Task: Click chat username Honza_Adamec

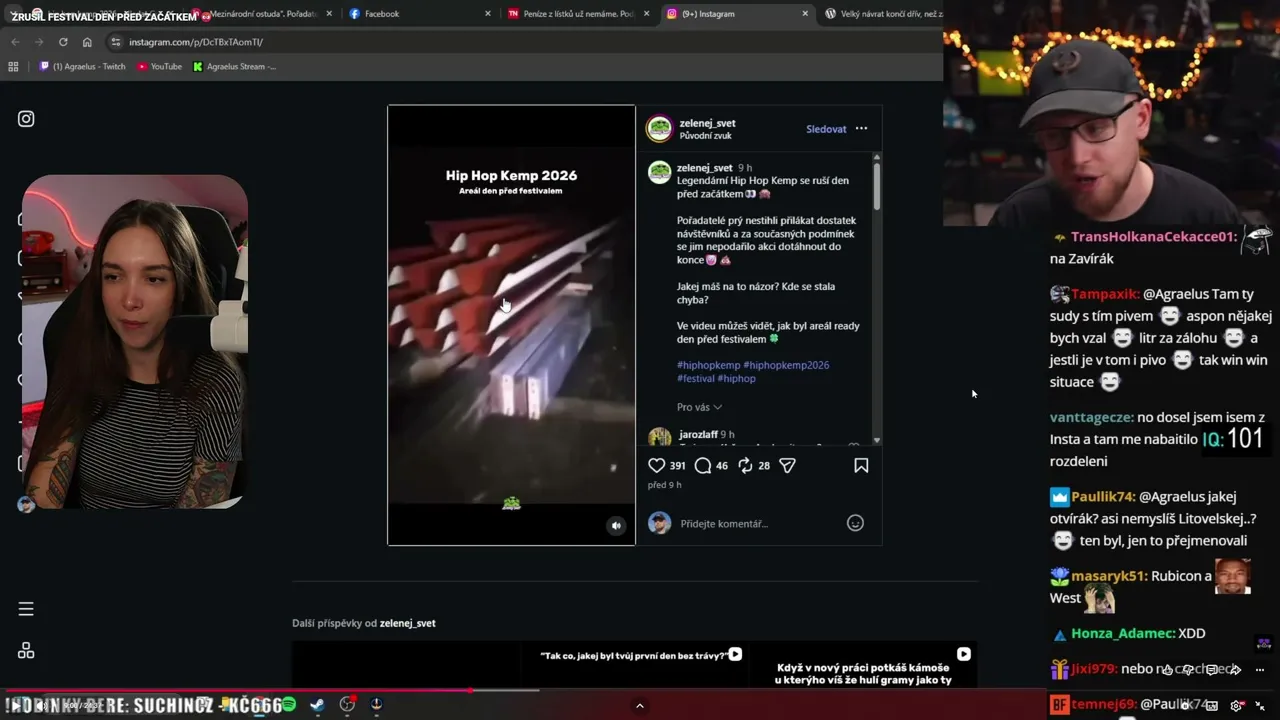Action: coord(1123,633)
